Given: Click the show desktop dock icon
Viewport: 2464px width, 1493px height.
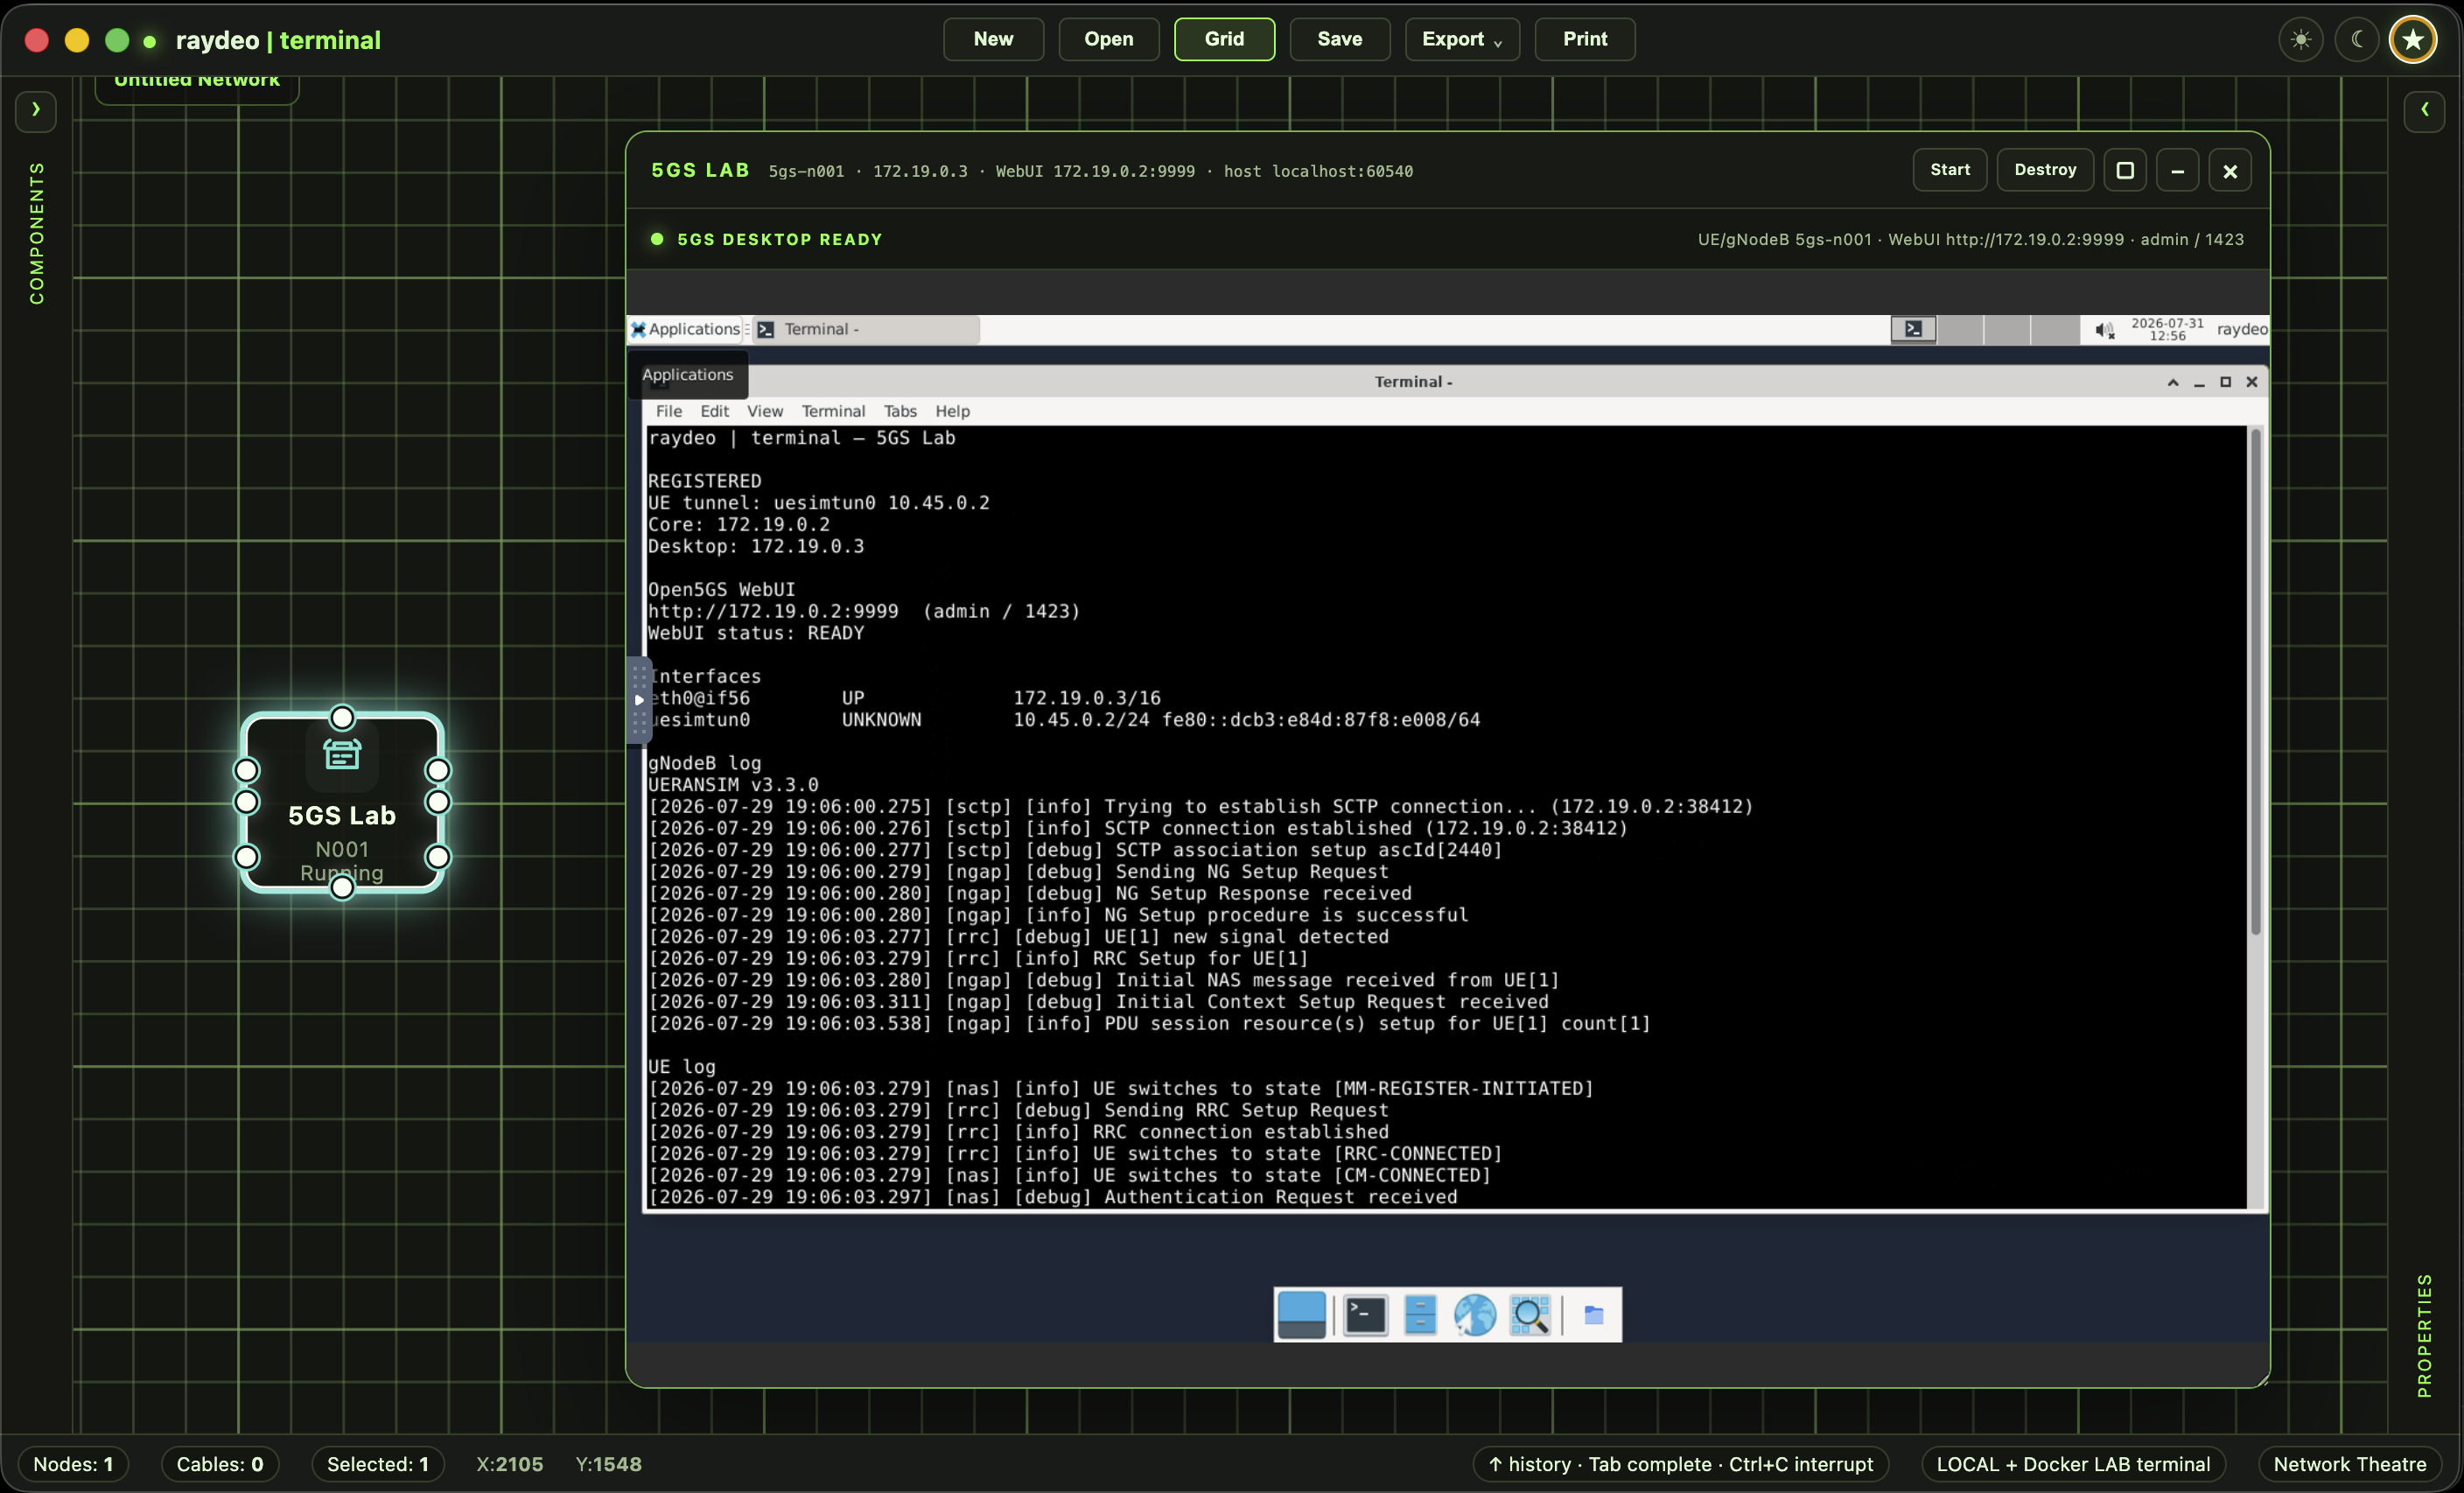Looking at the screenshot, I should tap(1301, 1314).
